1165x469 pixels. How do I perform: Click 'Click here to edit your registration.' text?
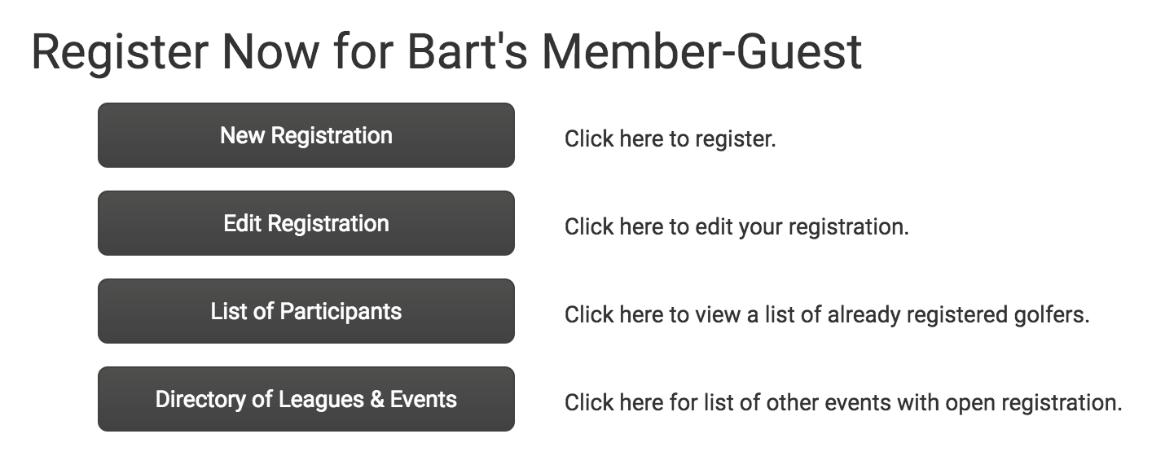pos(736,227)
